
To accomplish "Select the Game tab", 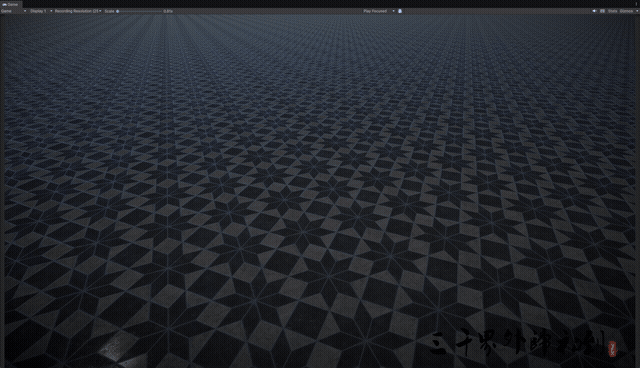I will pos(11,4).
